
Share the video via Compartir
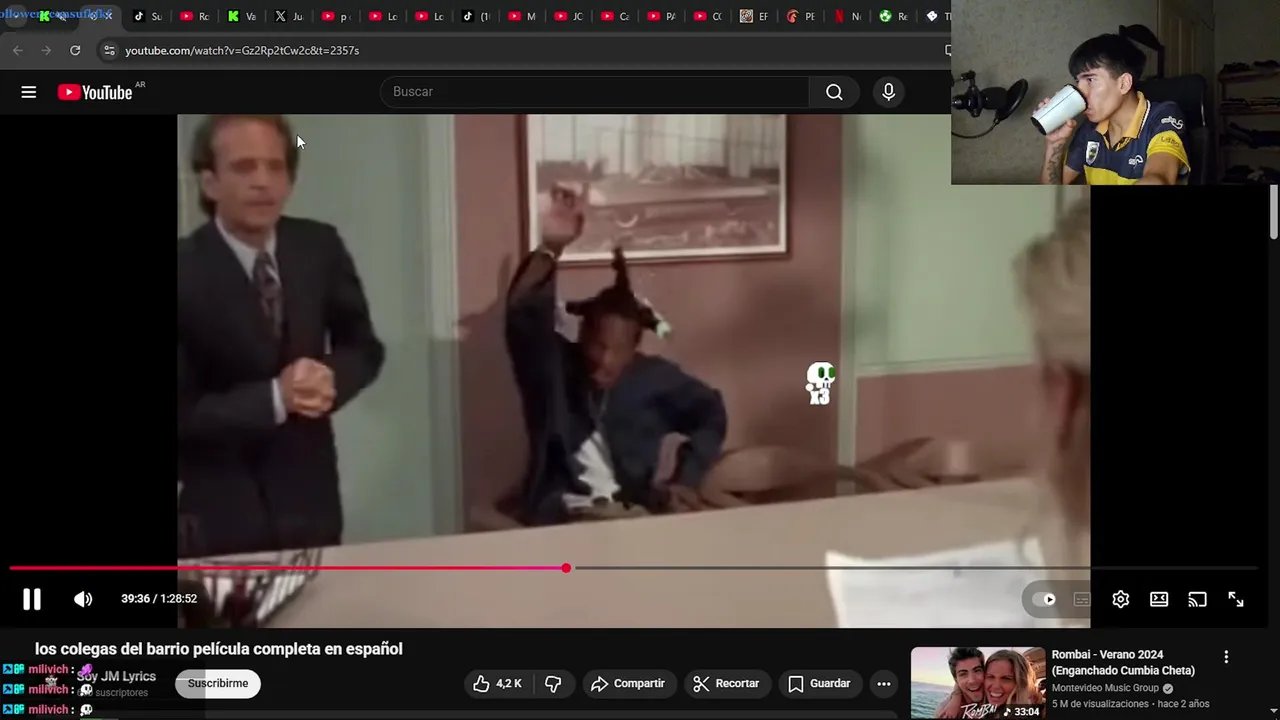pos(628,684)
